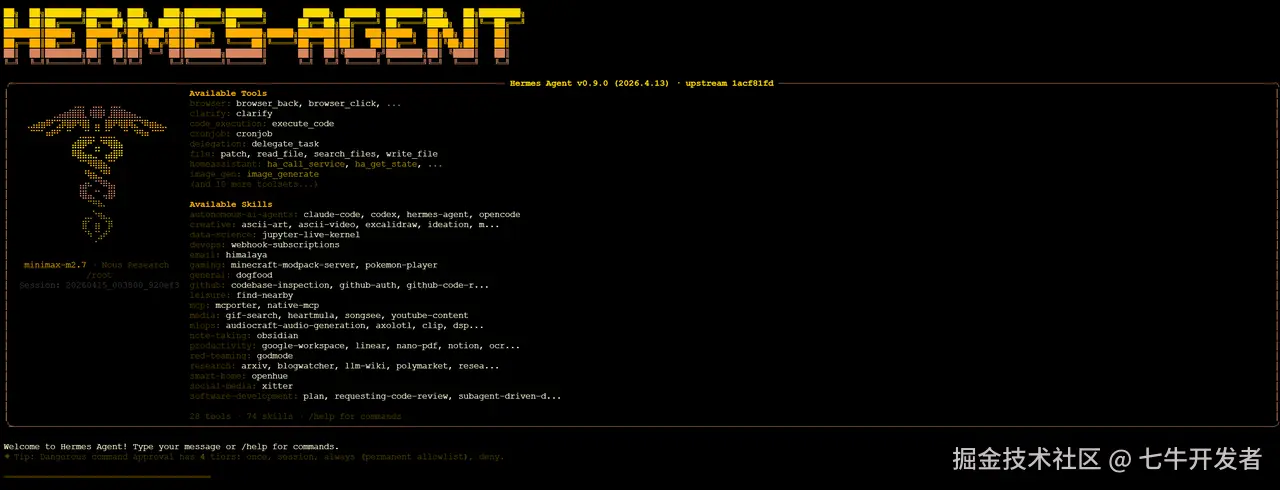Click the "ha_get_state" tool name
The height and width of the screenshot is (490, 1280).
(386, 164)
